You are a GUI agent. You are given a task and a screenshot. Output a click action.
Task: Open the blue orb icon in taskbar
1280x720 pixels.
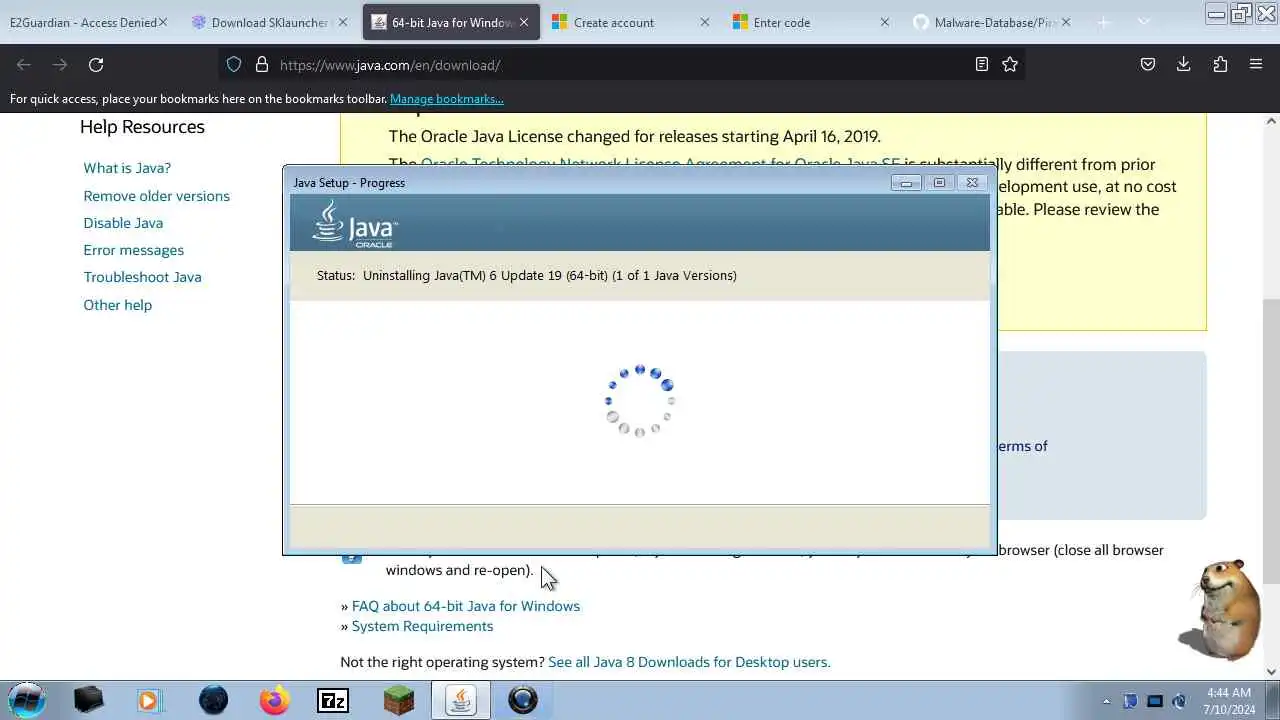[523, 700]
